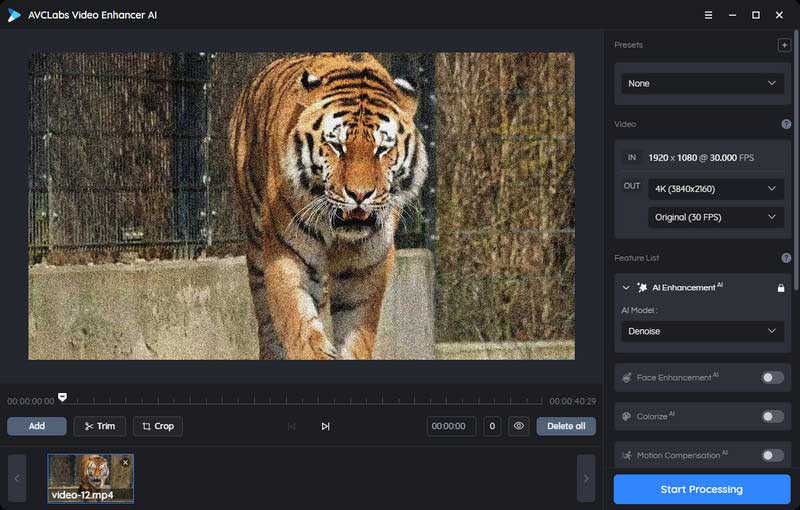This screenshot has width=800, height=510.
Task: Click the AI Model label
Action: [639, 310]
